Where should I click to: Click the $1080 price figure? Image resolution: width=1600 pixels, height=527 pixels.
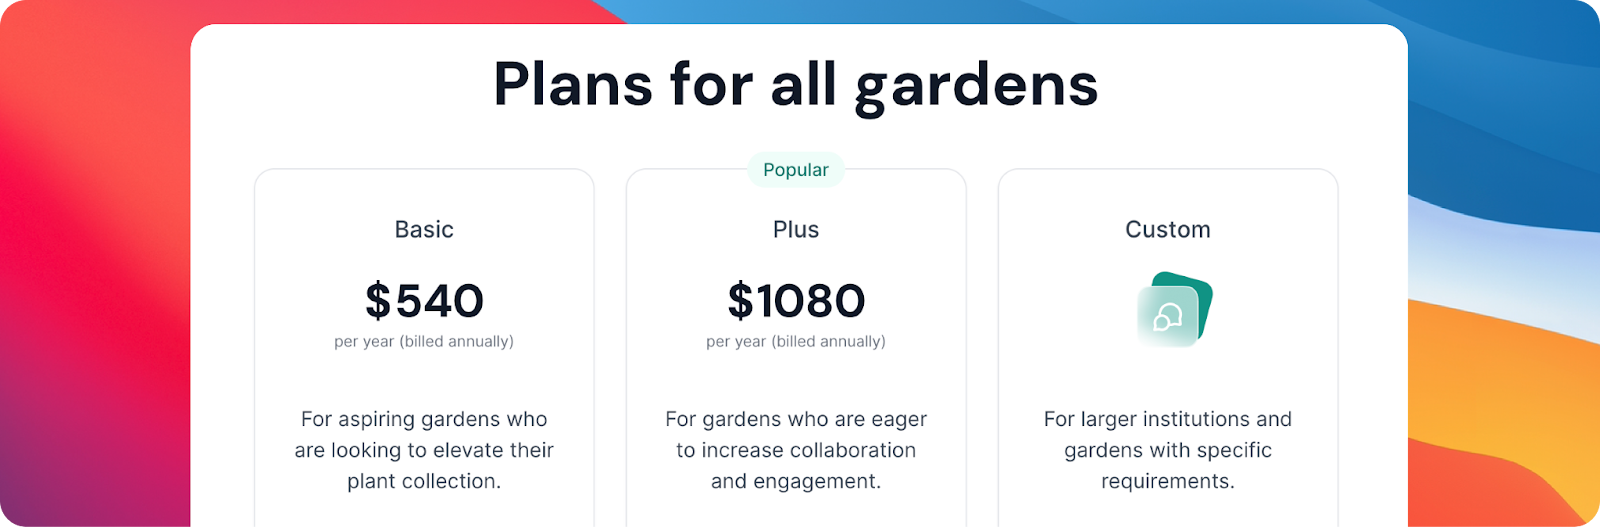796,301
